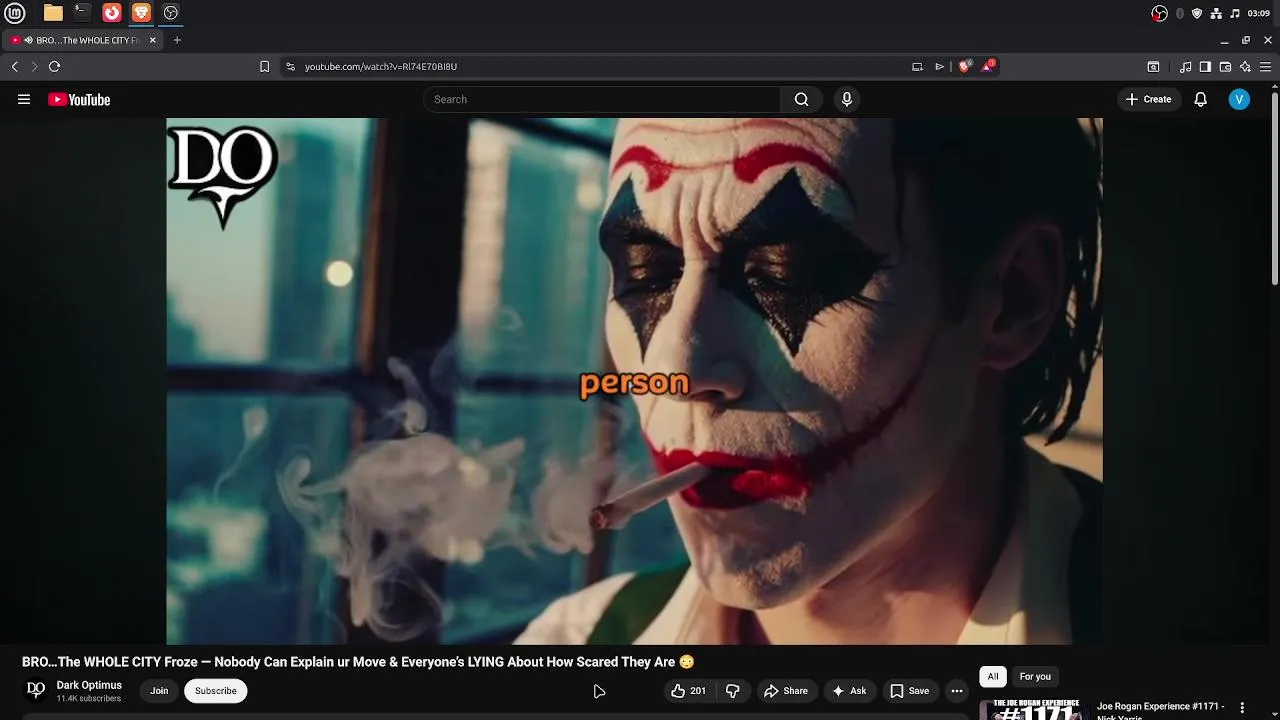Bookmark this page with bookmark icon
The width and height of the screenshot is (1280, 720).
[264, 67]
